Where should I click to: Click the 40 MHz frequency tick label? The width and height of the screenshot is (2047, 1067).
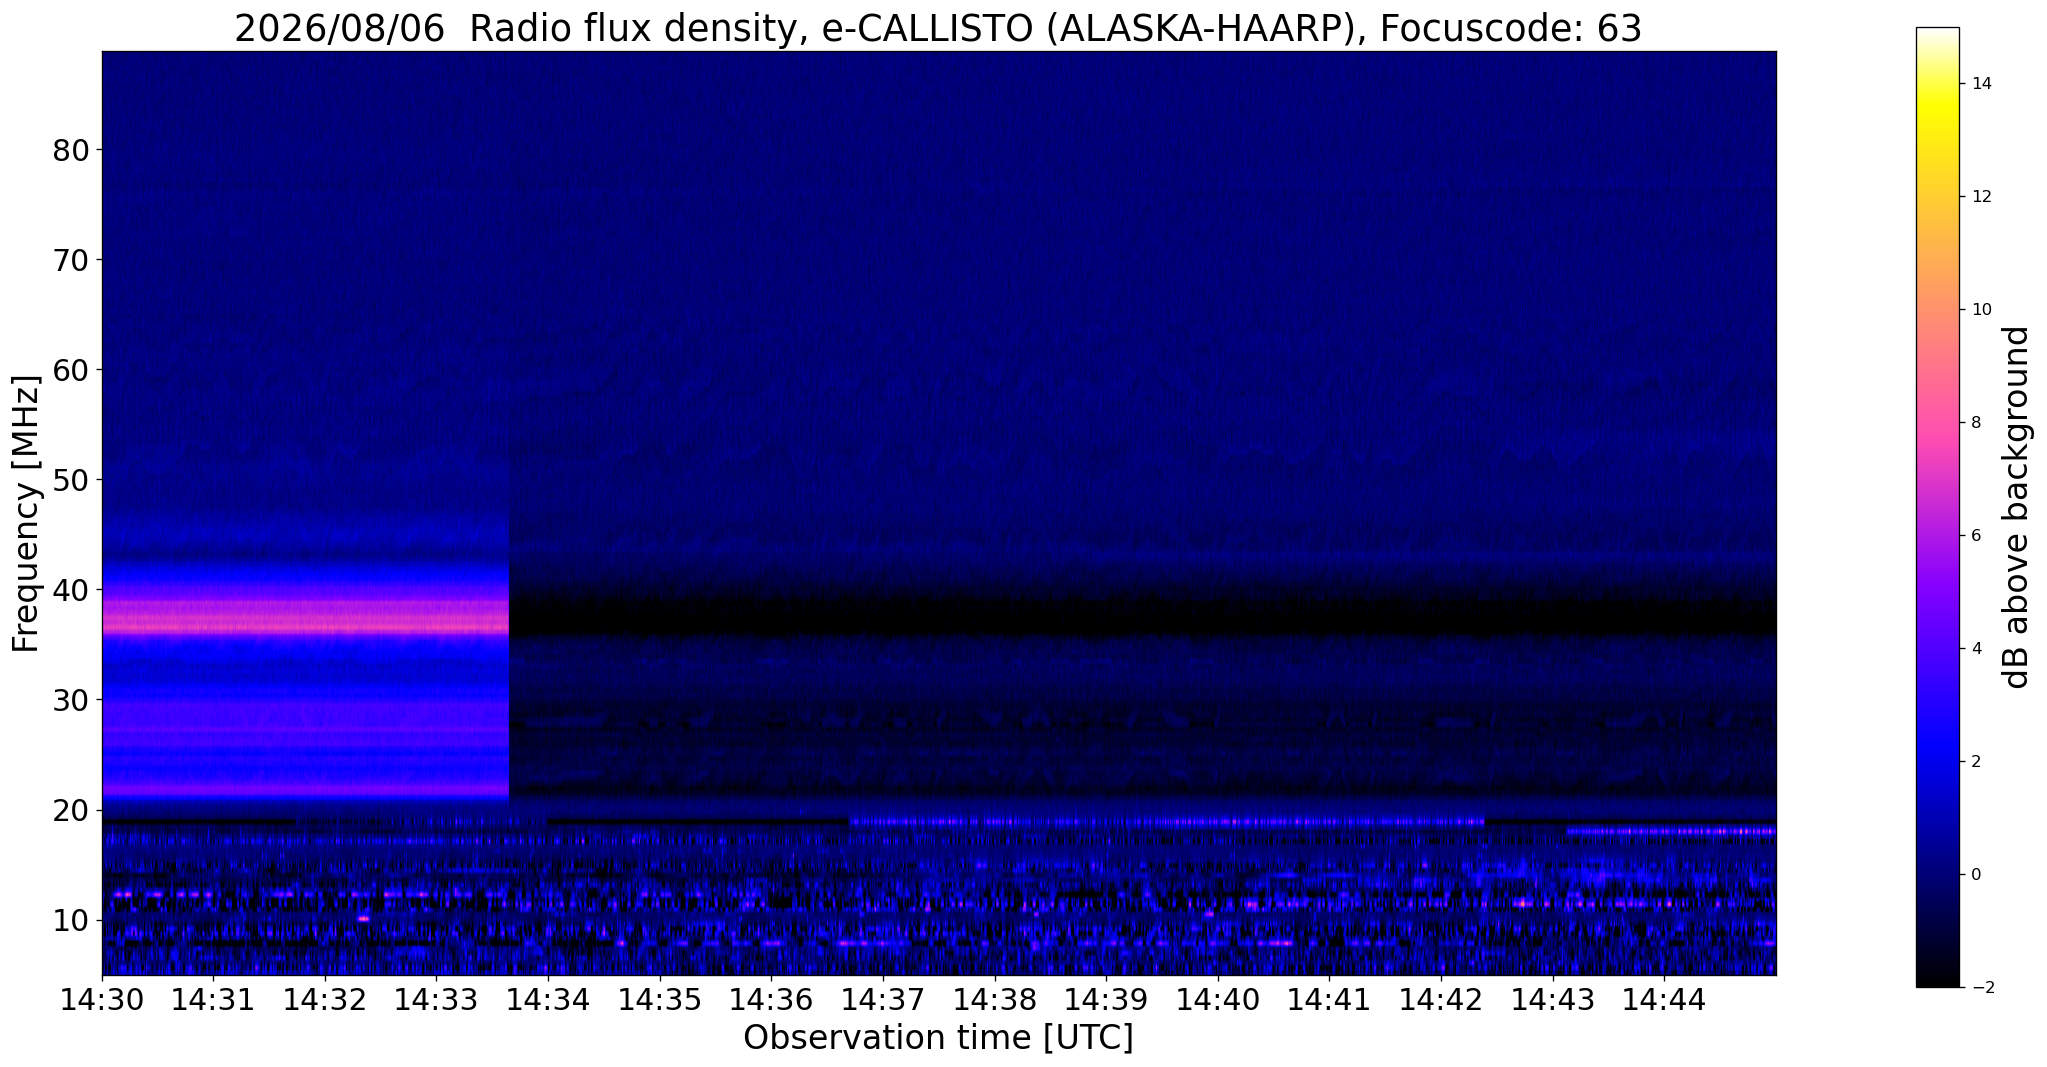(x=71, y=590)
